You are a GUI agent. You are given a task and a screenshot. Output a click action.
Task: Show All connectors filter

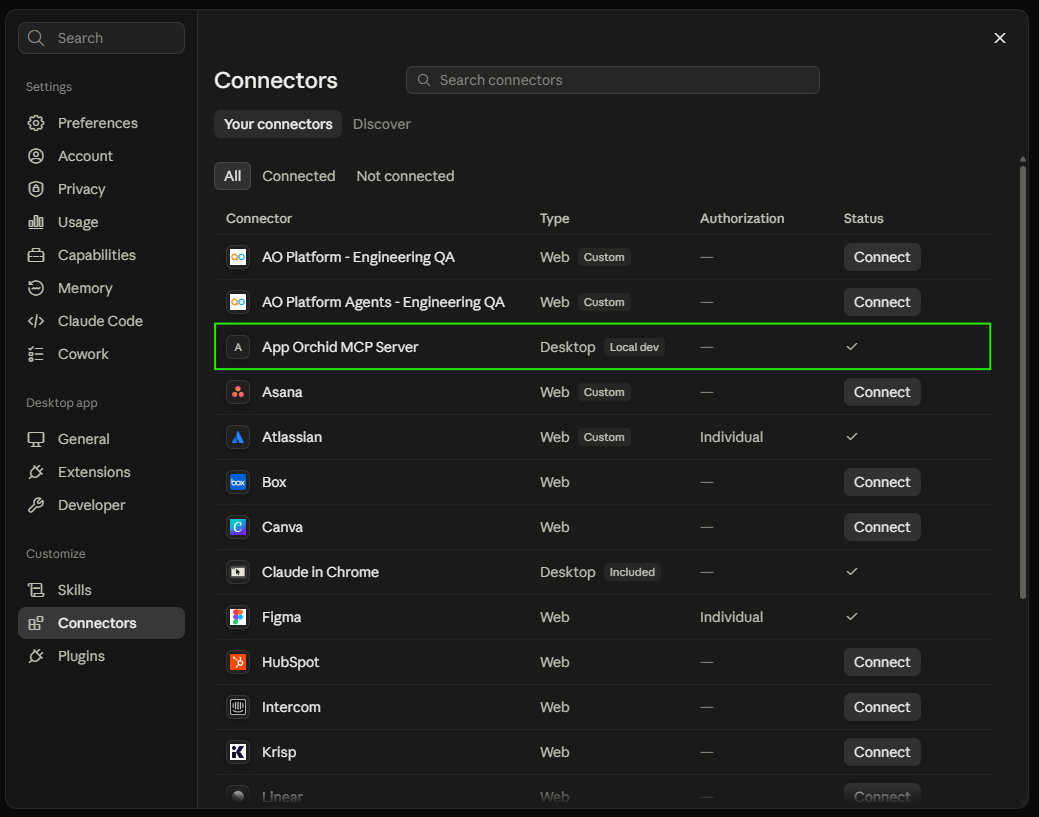[x=233, y=176]
